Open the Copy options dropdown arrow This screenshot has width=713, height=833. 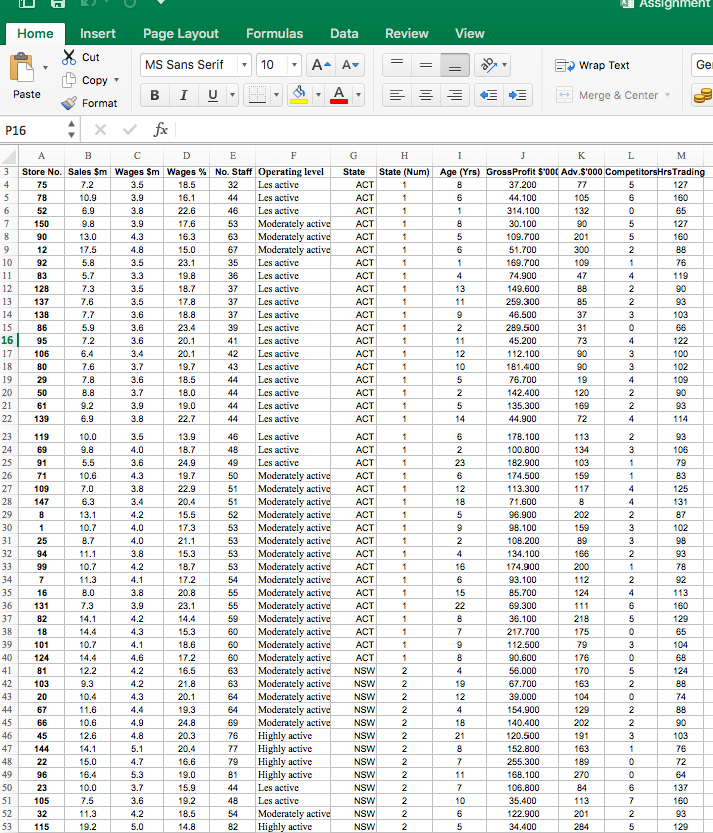(x=116, y=80)
